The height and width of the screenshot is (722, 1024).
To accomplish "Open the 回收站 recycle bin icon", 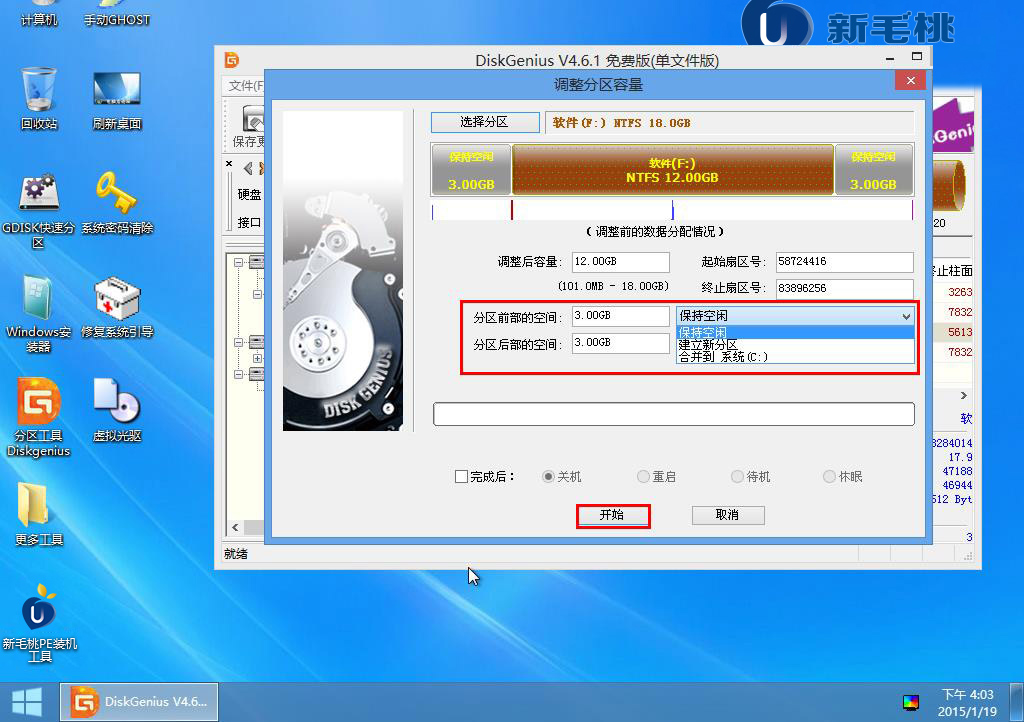I will pos(39,98).
